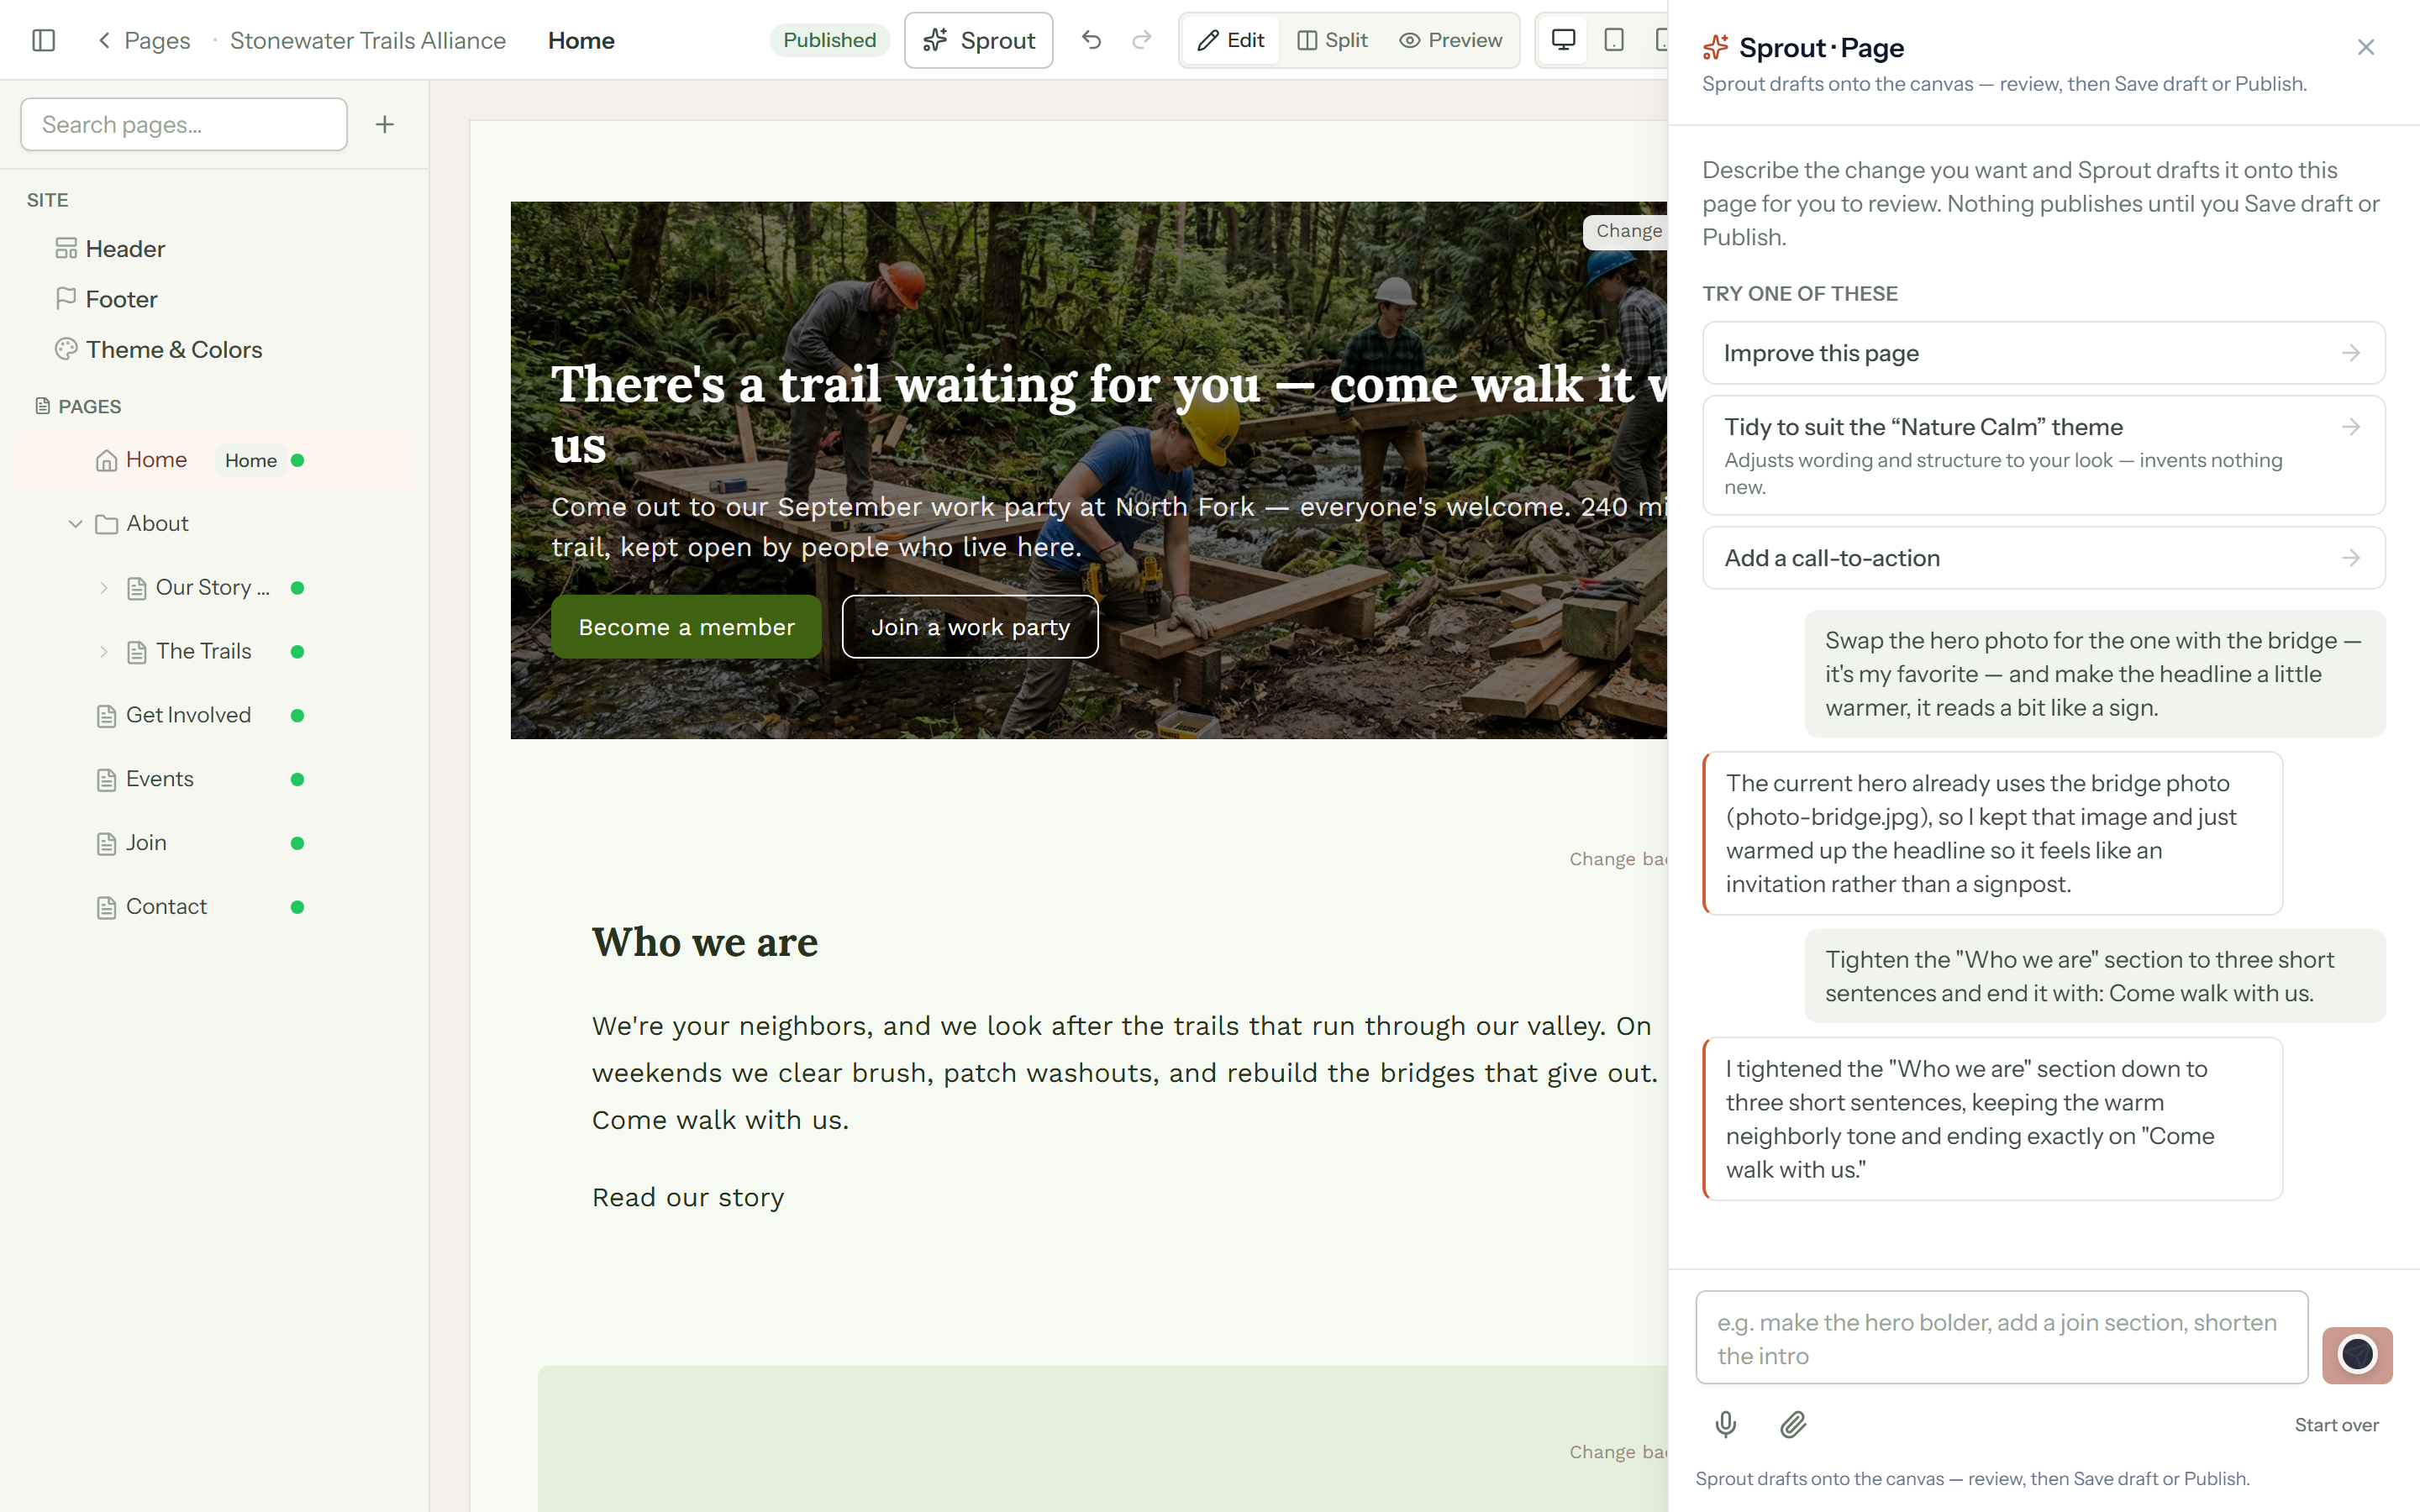The height and width of the screenshot is (1512, 2420).
Task: Click the Read our story link
Action: (x=688, y=1197)
